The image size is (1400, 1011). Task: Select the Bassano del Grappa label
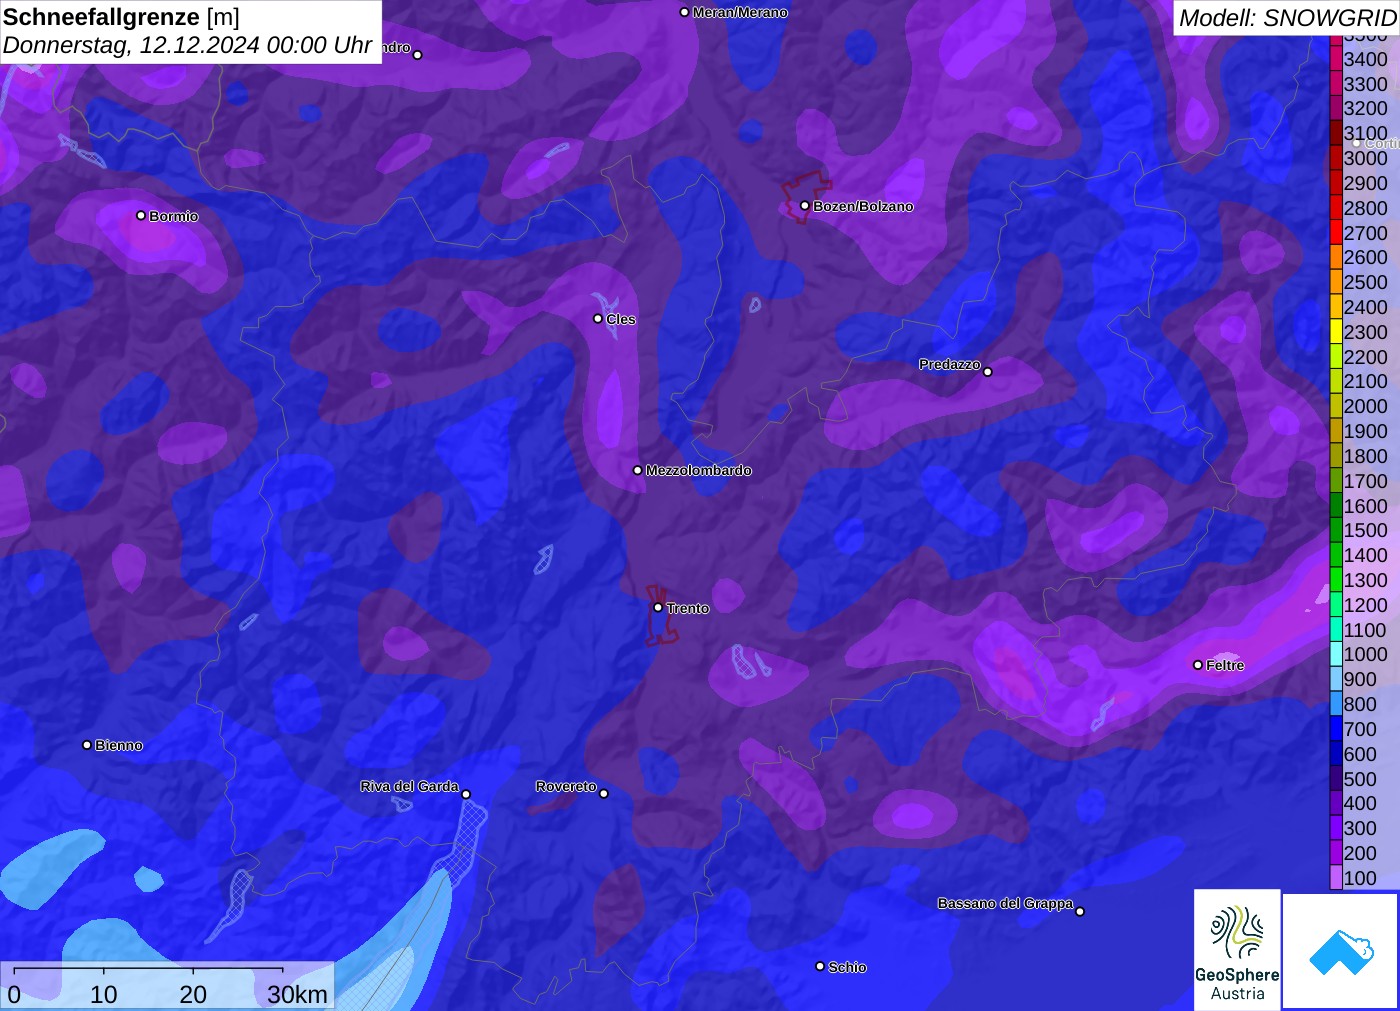pyautogui.click(x=1005, y=903)
